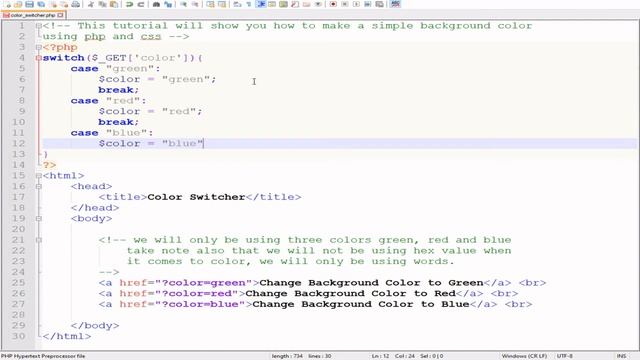This screenshot has width=640, height=360.
Task: Collapse the switch fold marker on line 4
Action: tap(38, 58)
